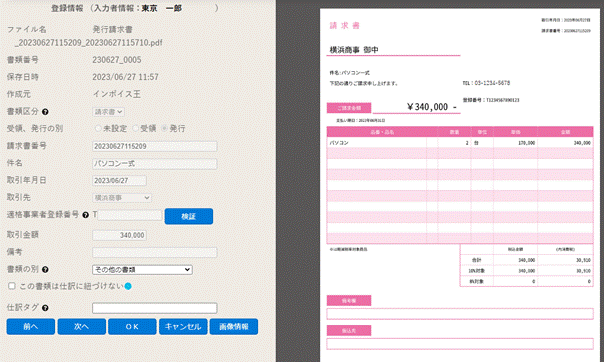Click the キャンセル button

pyautogui.click(x=183, y=327)
